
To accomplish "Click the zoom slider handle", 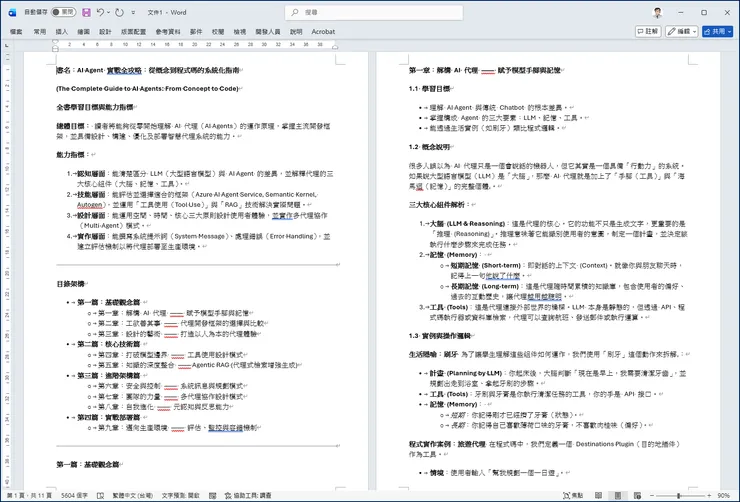I will pyautogui.click(x=679, y=495).
